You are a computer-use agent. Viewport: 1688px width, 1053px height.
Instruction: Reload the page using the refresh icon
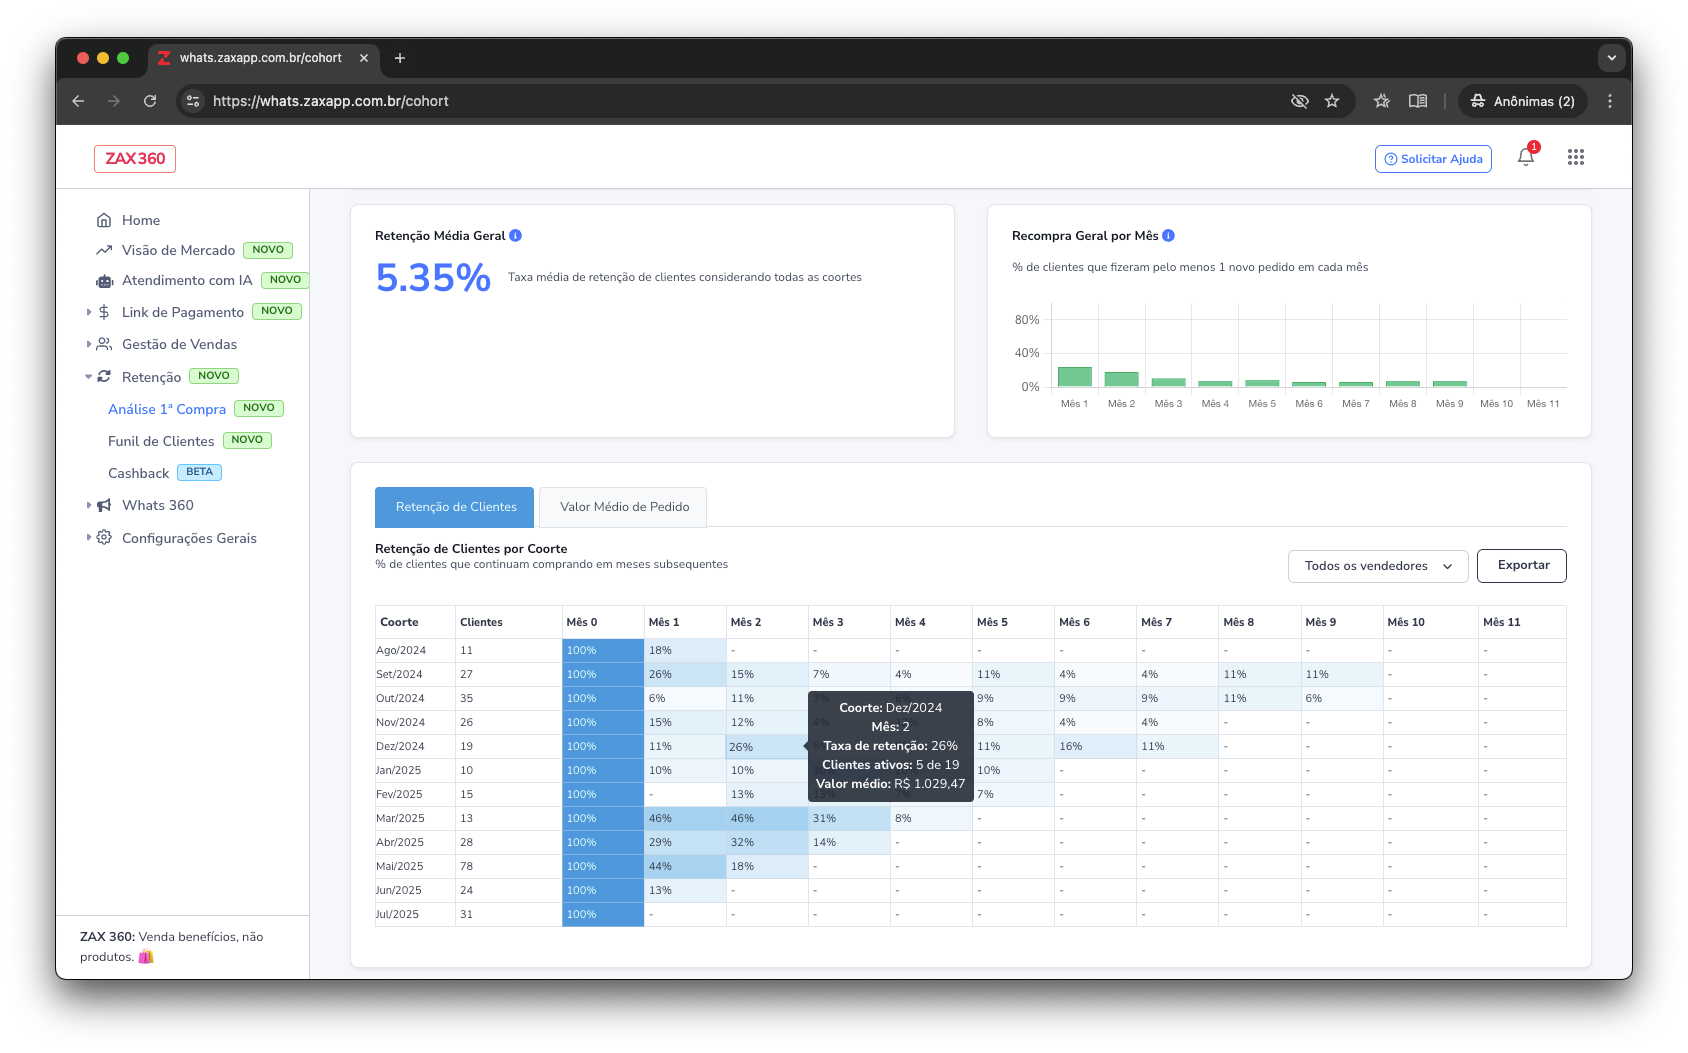150,101
